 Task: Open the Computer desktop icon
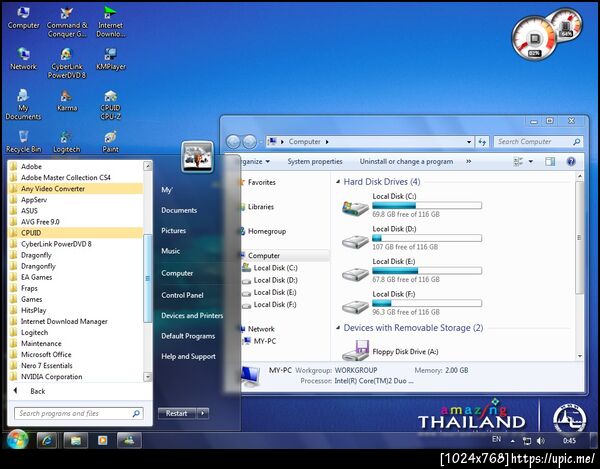coord(23,18)
